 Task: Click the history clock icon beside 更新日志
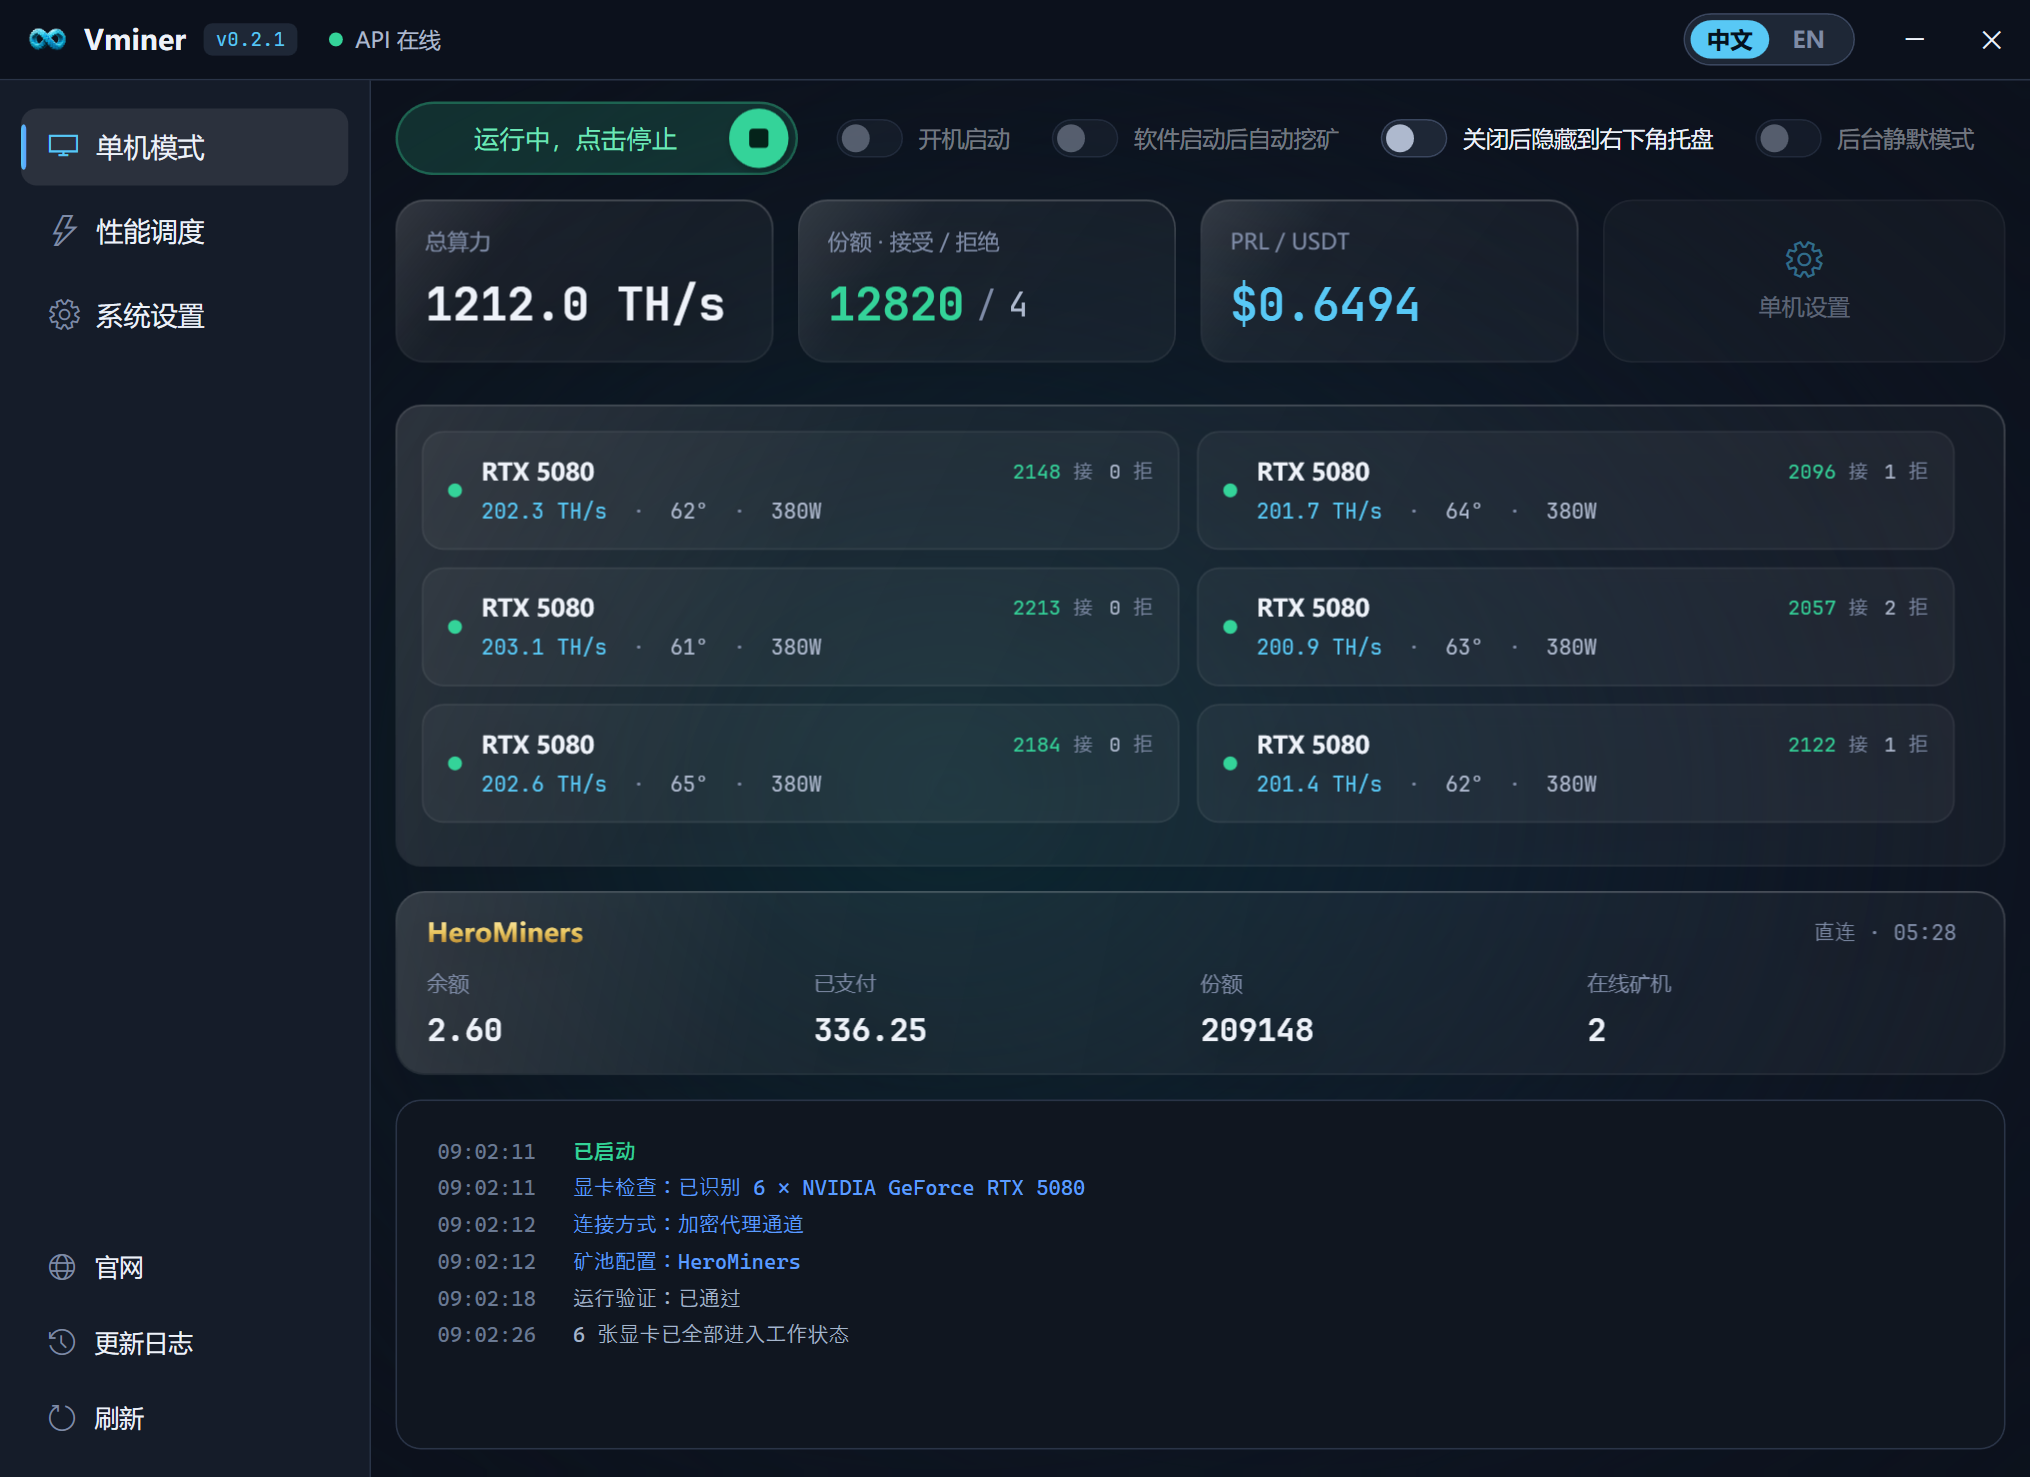(62, 1342)
